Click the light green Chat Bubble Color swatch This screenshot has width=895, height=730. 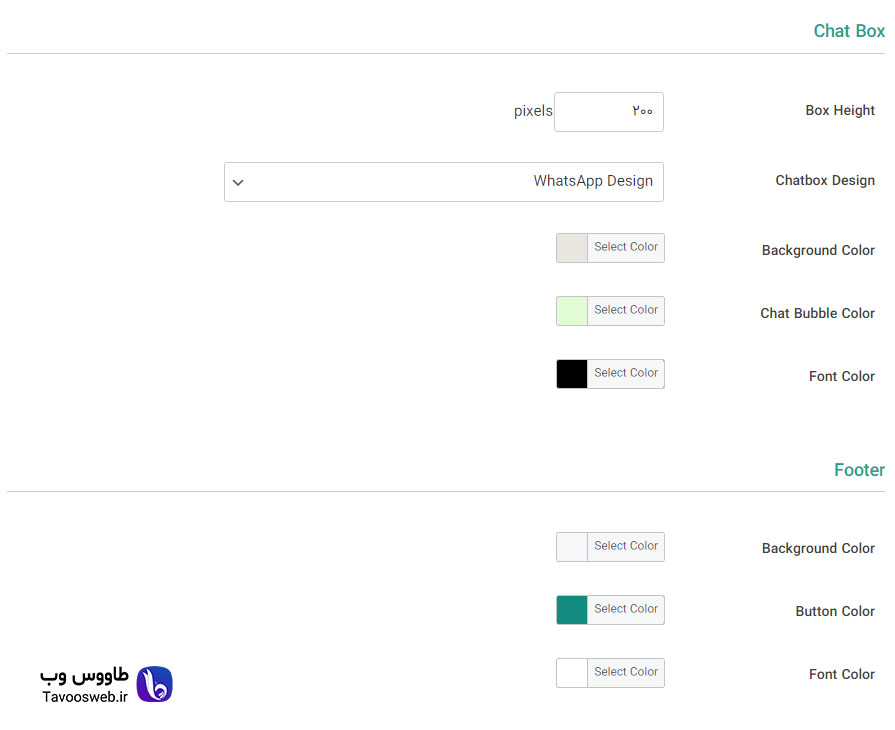572,311
